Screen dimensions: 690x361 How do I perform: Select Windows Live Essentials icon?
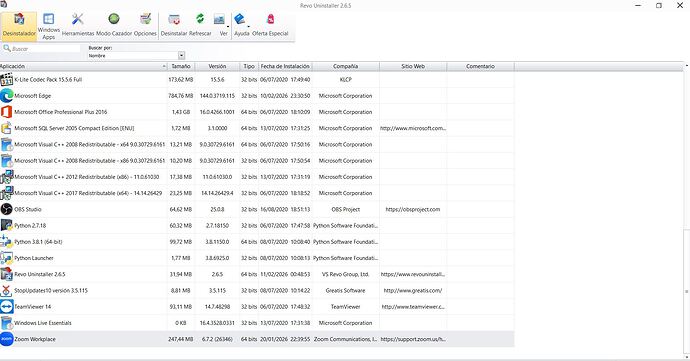coord(7,323)
